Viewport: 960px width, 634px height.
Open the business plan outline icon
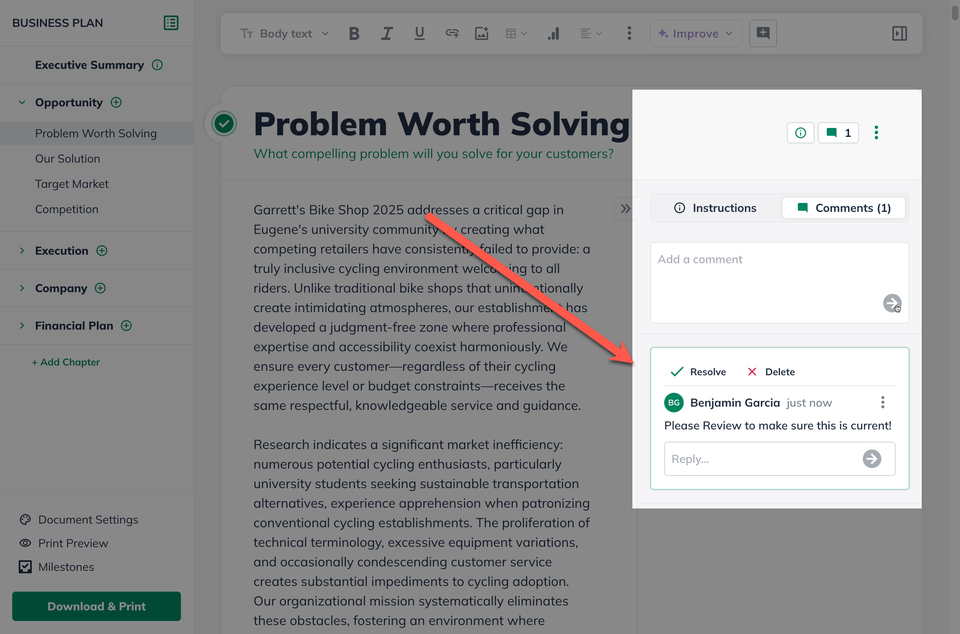[x=171, y=23]
